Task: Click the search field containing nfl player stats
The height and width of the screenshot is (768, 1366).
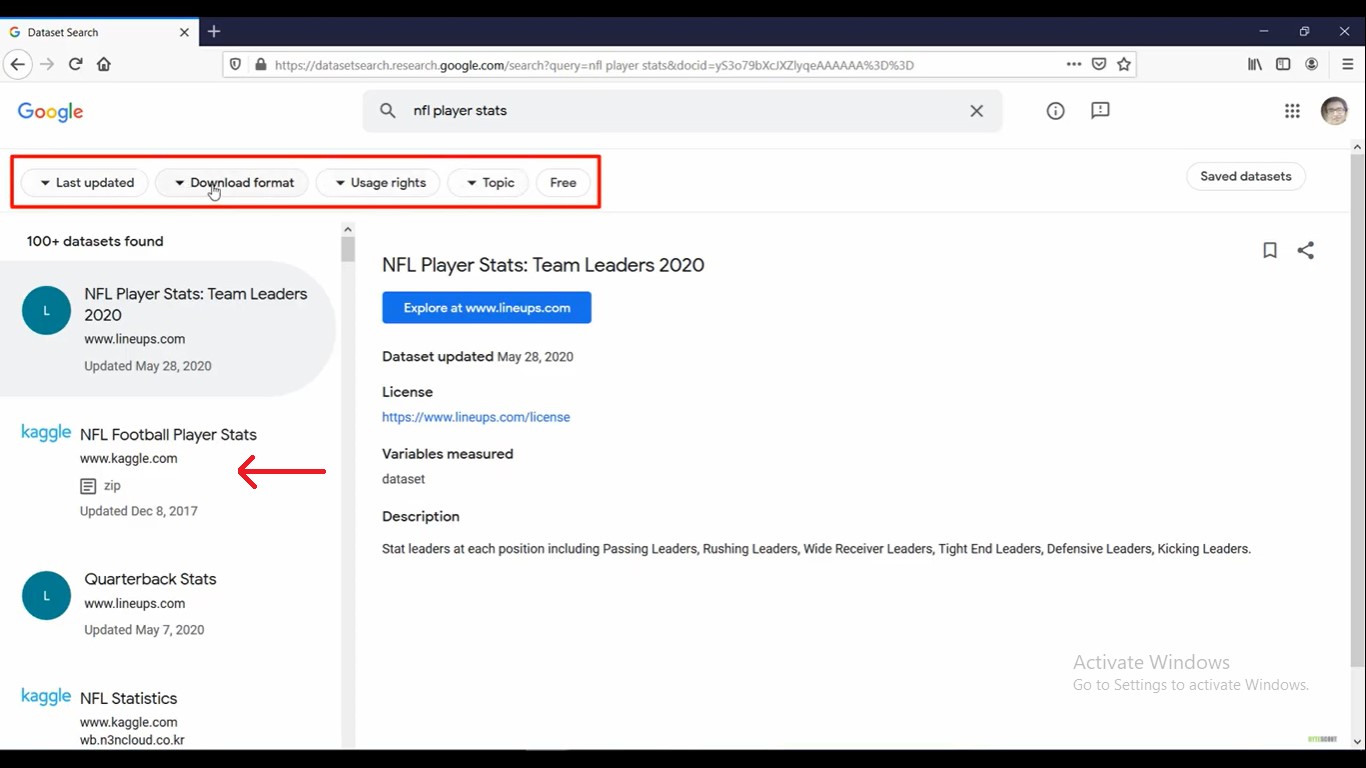Action: click(682, 111)
